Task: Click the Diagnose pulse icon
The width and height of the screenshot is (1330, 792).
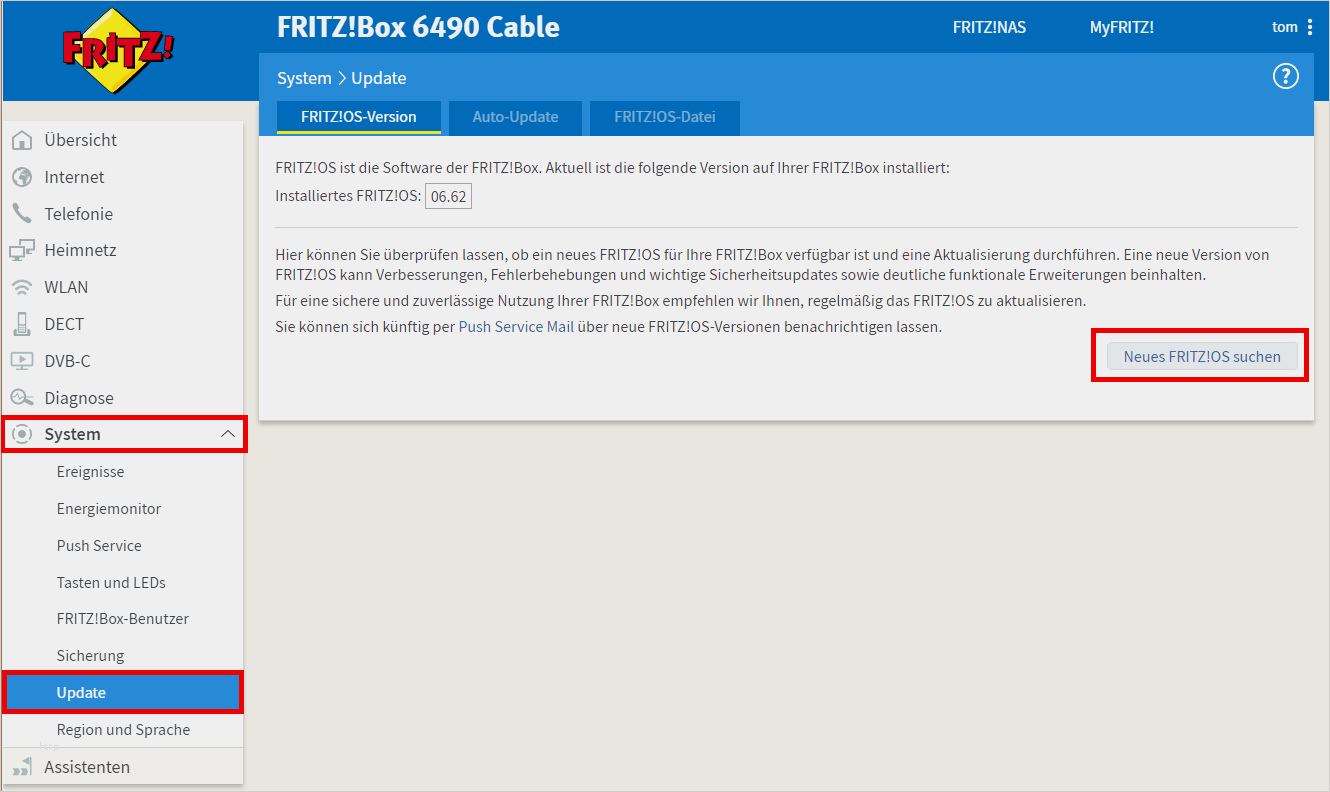Action: click(22, 398)
